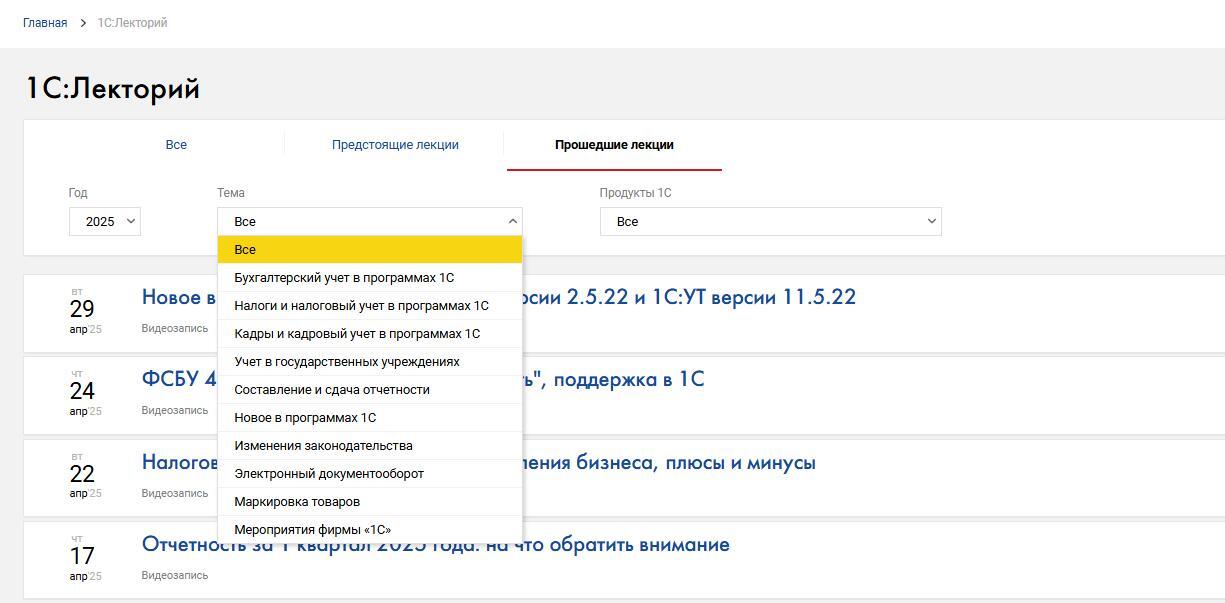The width and height of the screenshot is (1225, 603).
Task: Click Видеозапись label under the 17 апр lecture
Action: (x=175, y=575)
